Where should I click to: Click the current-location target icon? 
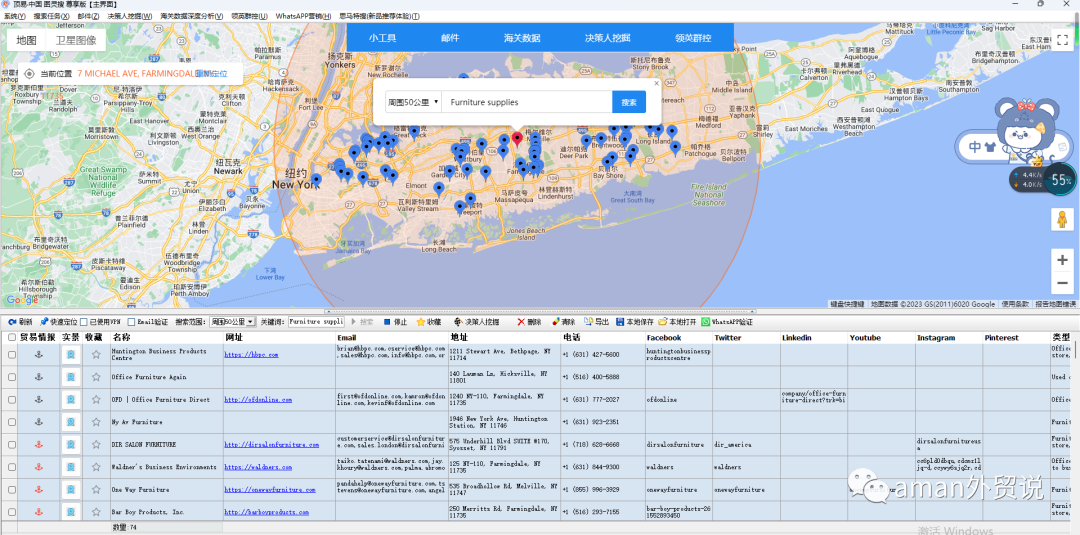pyautogui.click(x=30, y=74)
